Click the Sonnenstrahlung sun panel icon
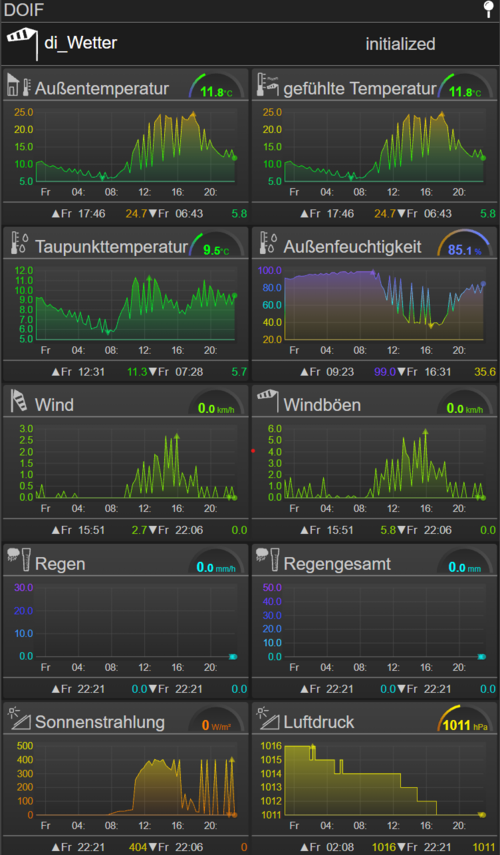Image resolution: width=500 pixels, height=855 pixels. (x=19, y=718)
